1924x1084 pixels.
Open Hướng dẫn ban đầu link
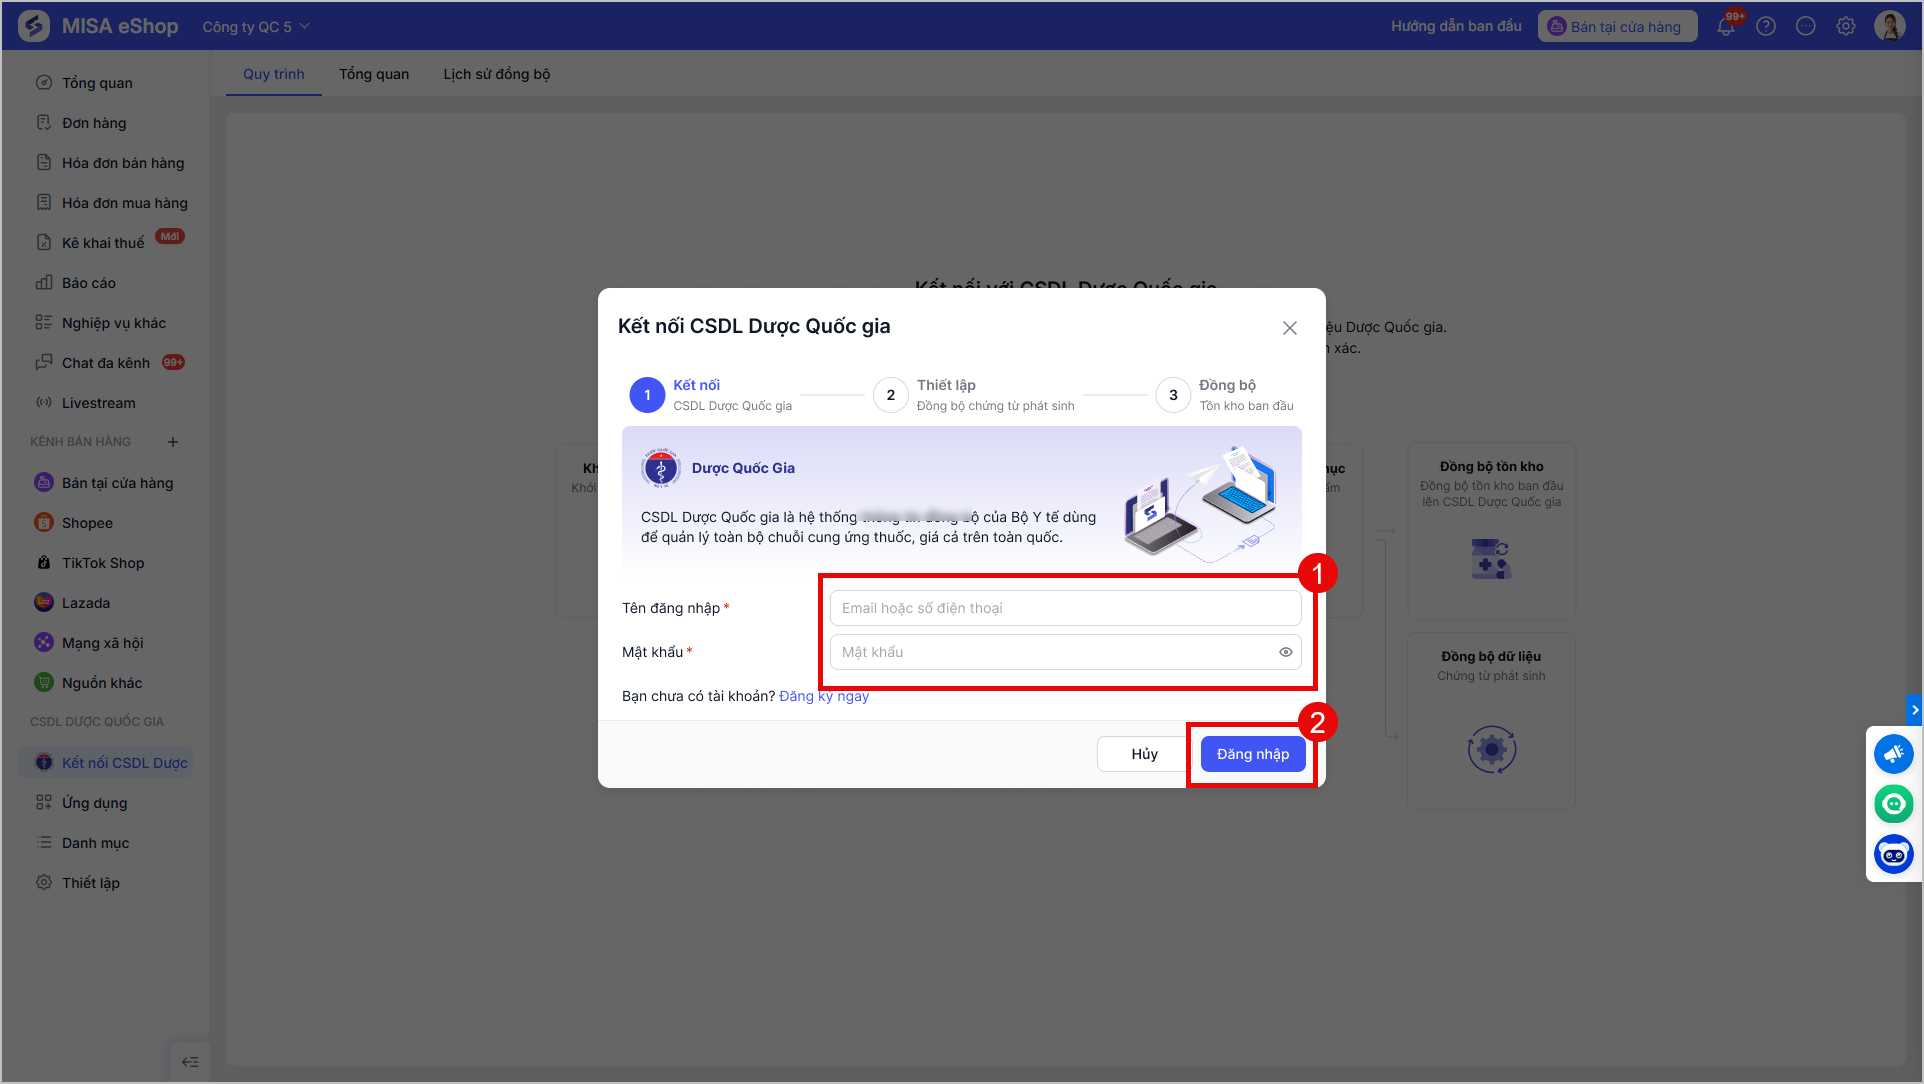pos(1456,26)
